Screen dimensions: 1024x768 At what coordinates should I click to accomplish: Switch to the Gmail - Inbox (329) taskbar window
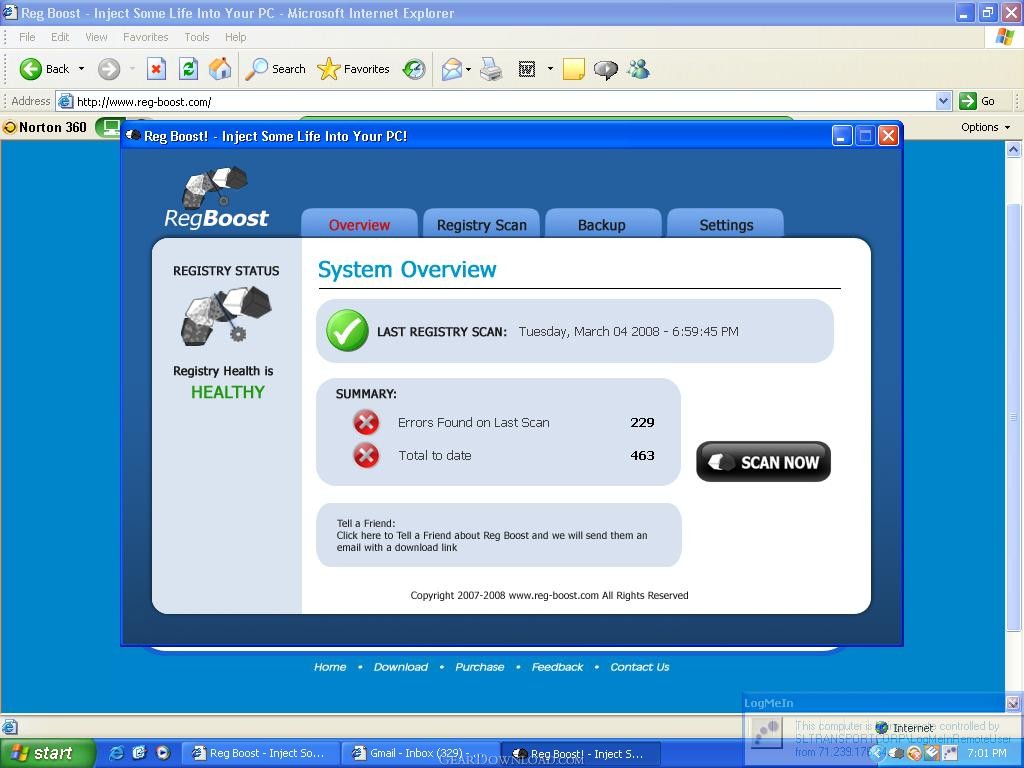(x=421, y=753)
